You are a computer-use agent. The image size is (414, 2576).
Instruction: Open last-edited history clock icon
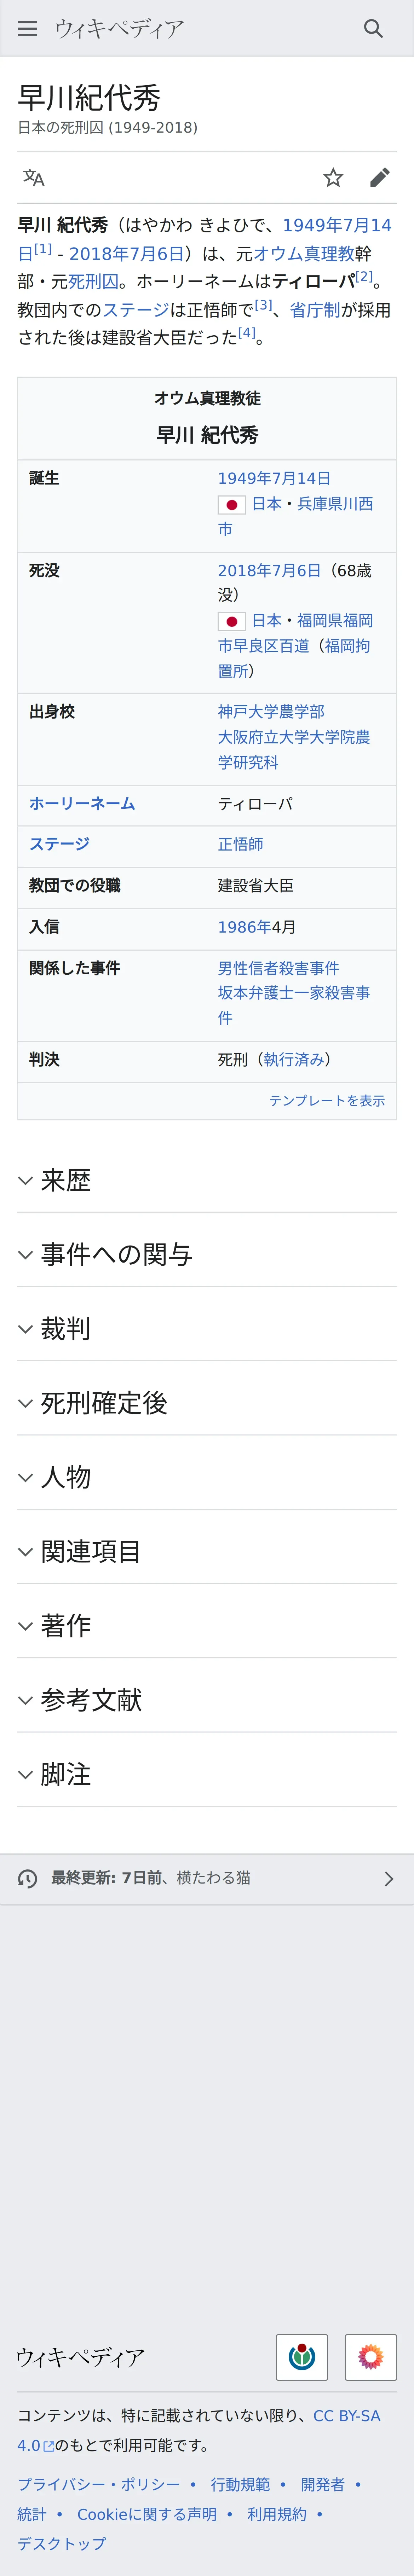tap(27, 1878)
